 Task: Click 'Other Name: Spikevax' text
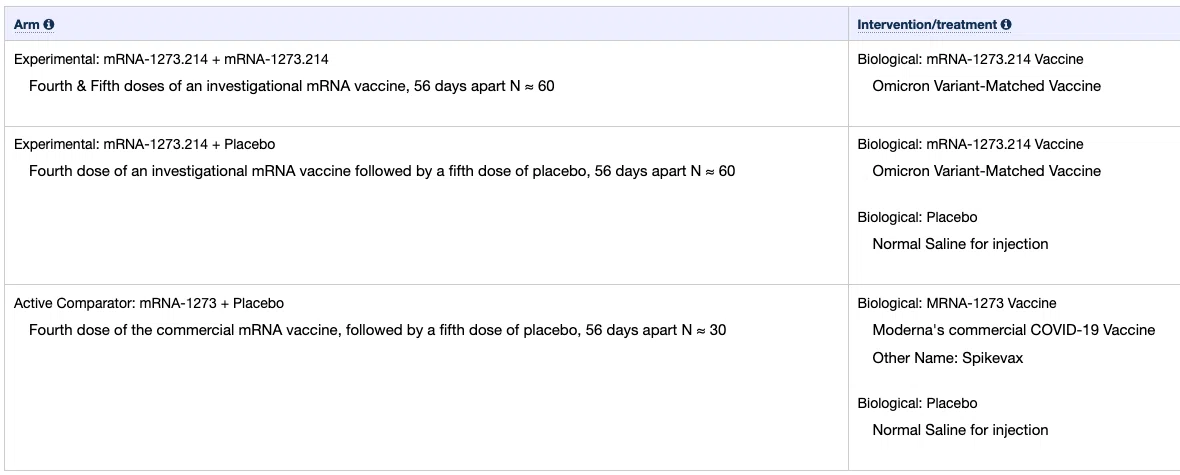click(x=947, y=358)
